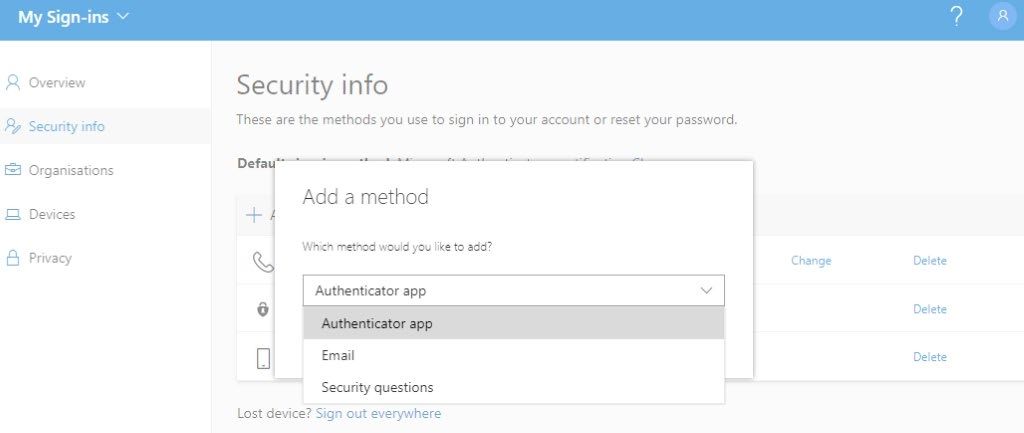Click Change link for phone method
Screen dimensions: 1024x433
coord(811,261)
